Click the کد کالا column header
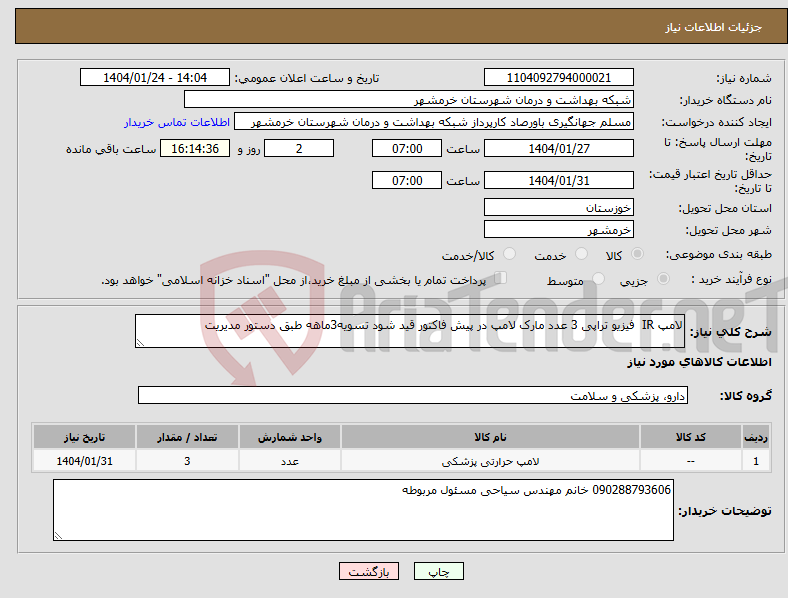The height and width of the screenshot is (598, 788). (x=691, y=437)
